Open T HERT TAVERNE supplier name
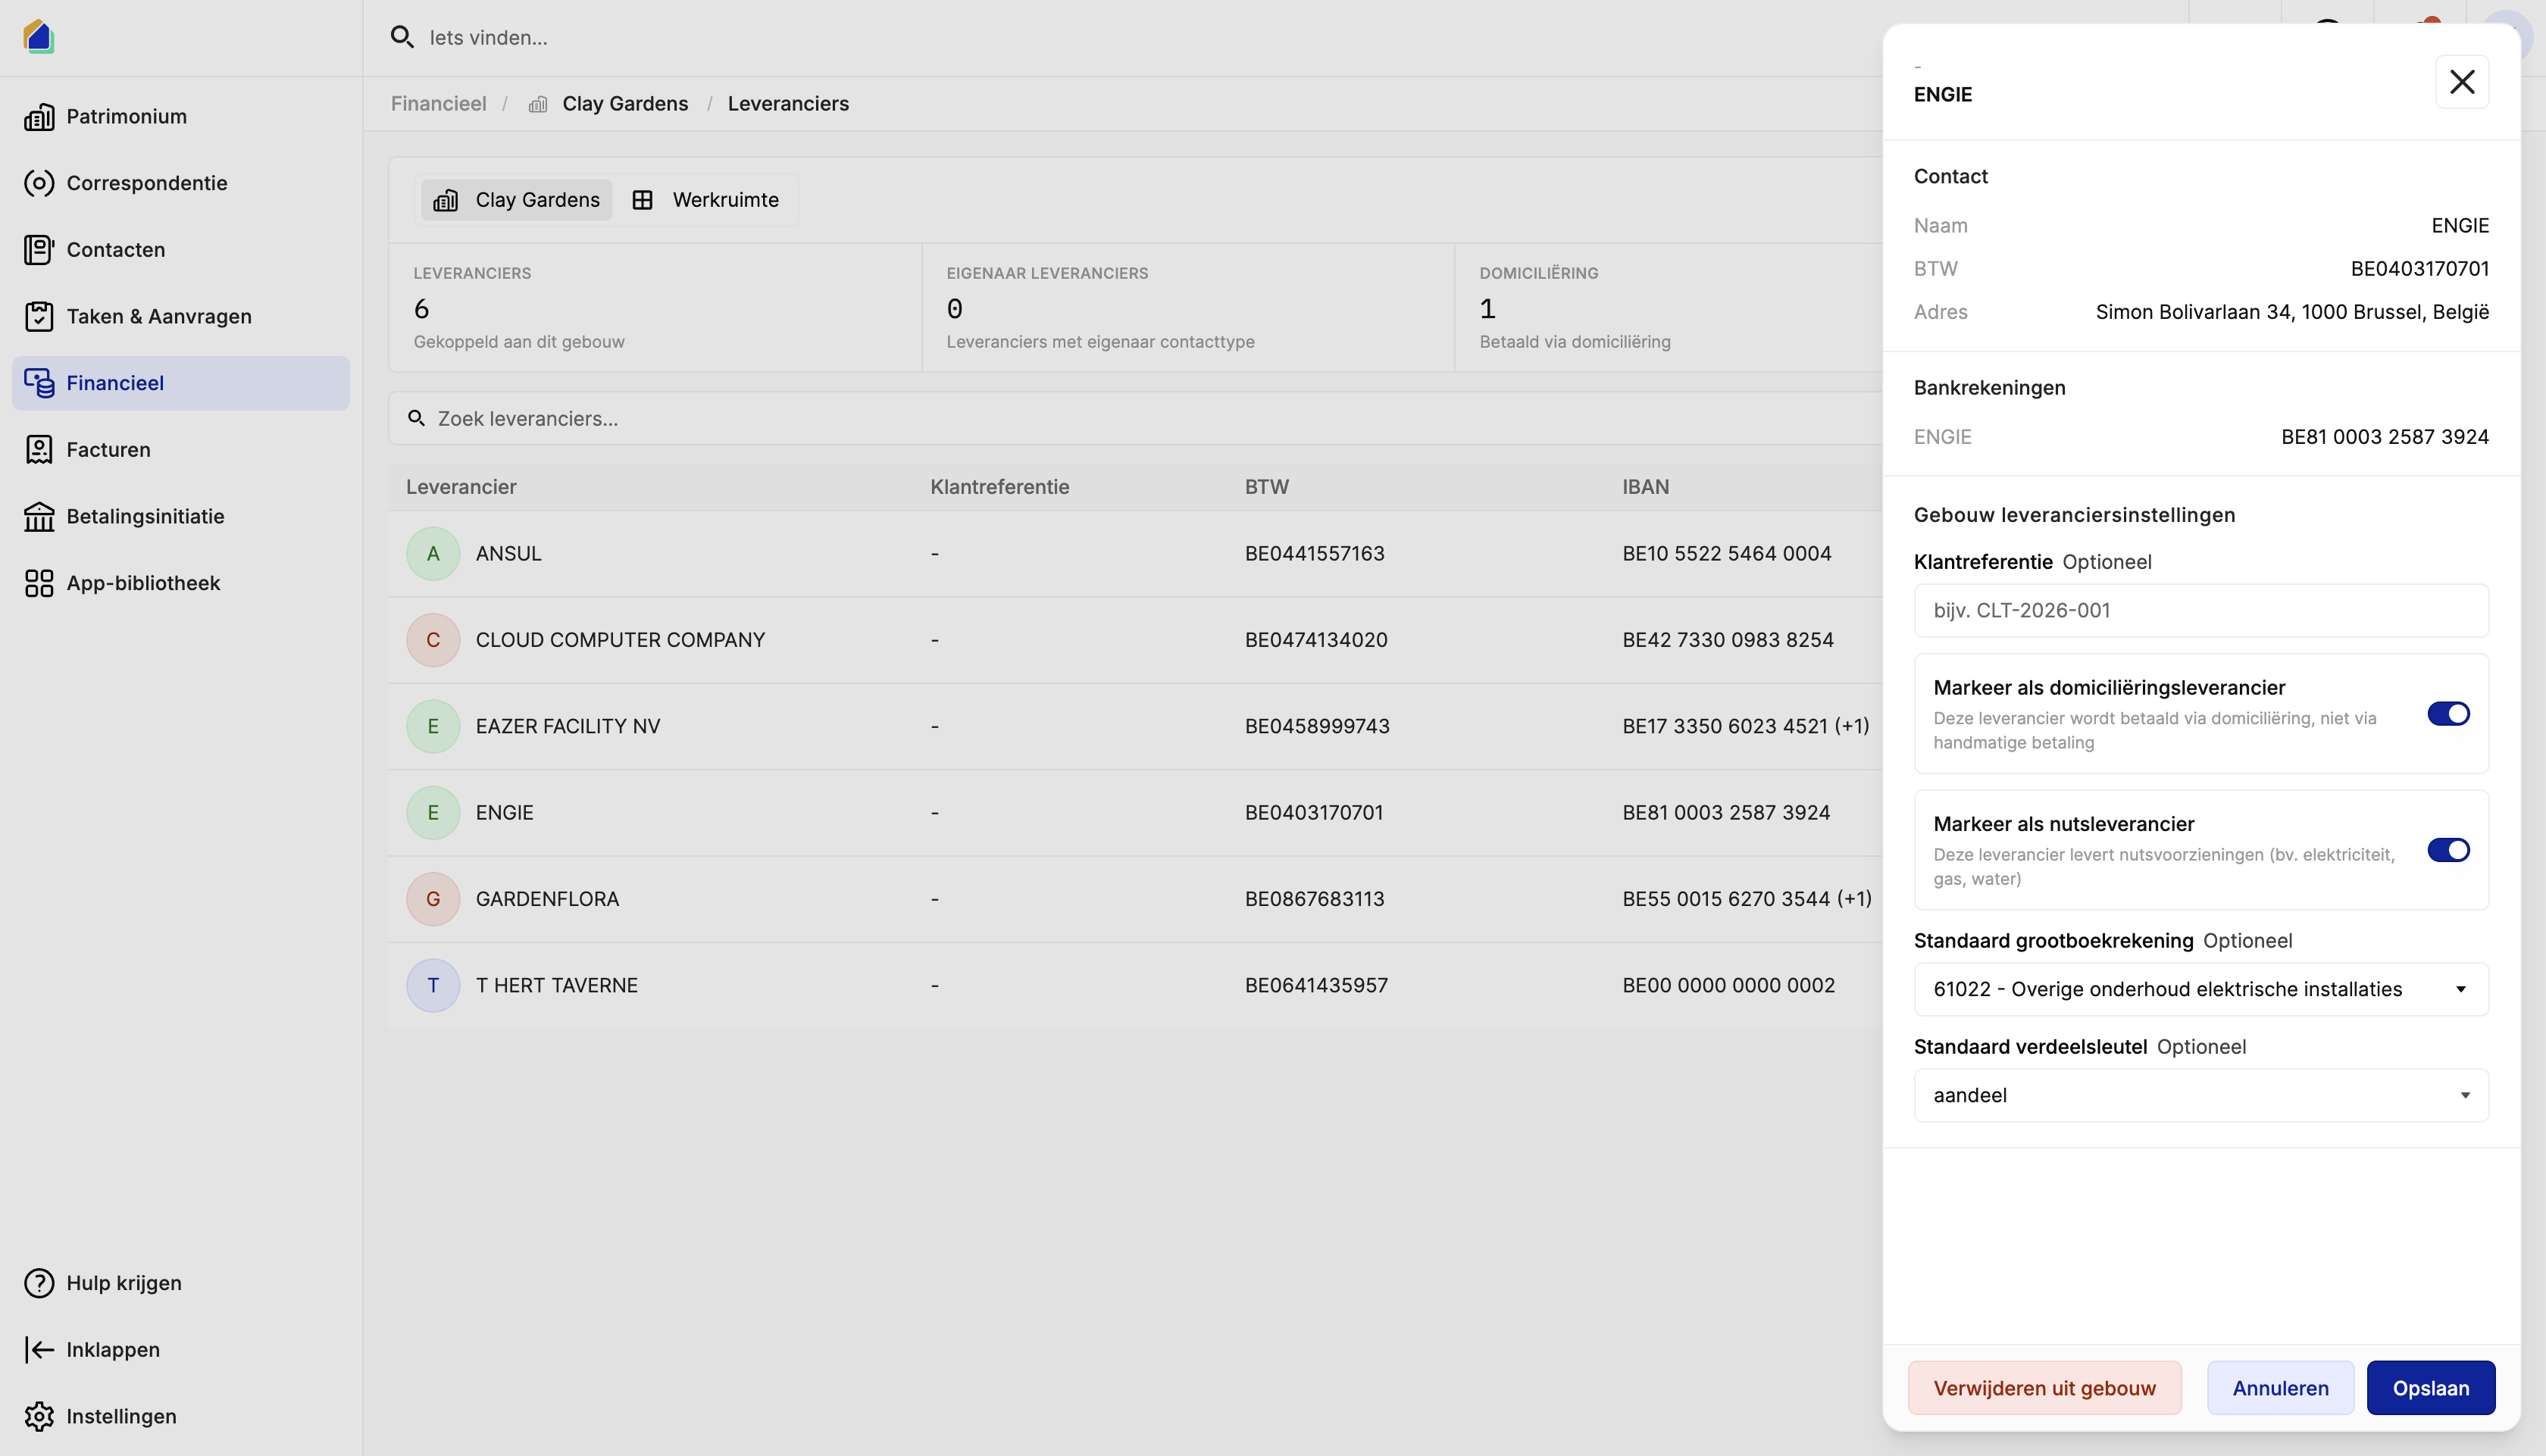This screenshot has width=2546, height=1456. (556, 986)
